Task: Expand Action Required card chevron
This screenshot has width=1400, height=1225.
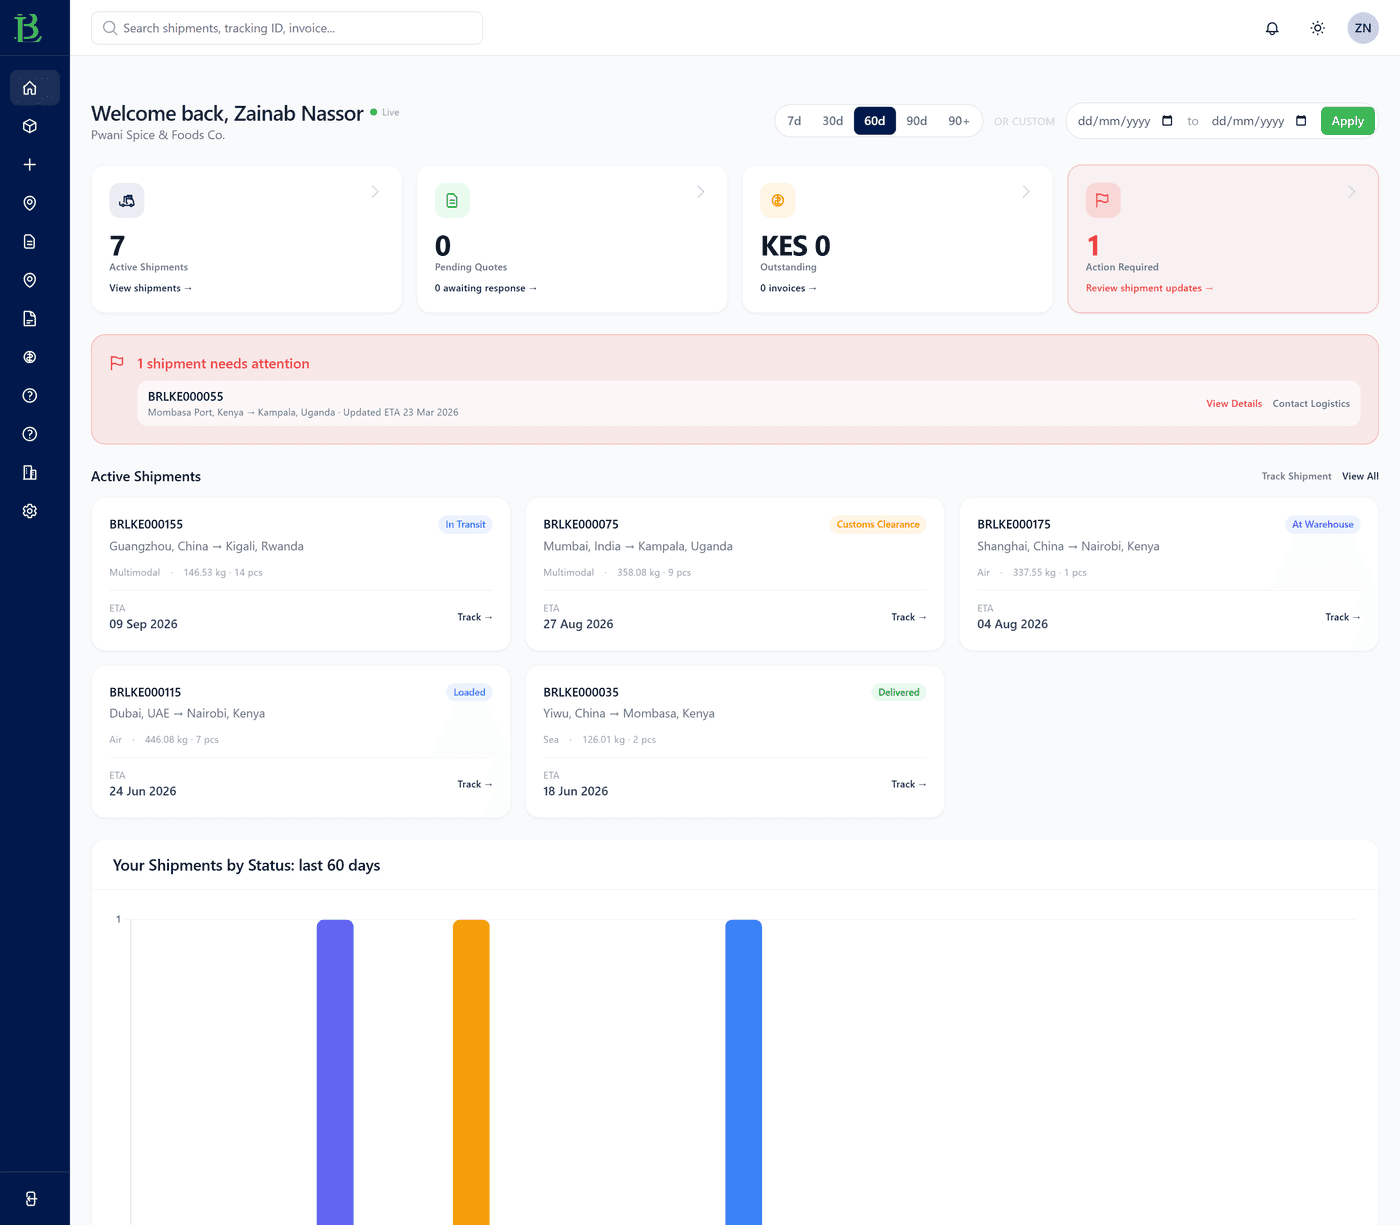Action: 1352,192
